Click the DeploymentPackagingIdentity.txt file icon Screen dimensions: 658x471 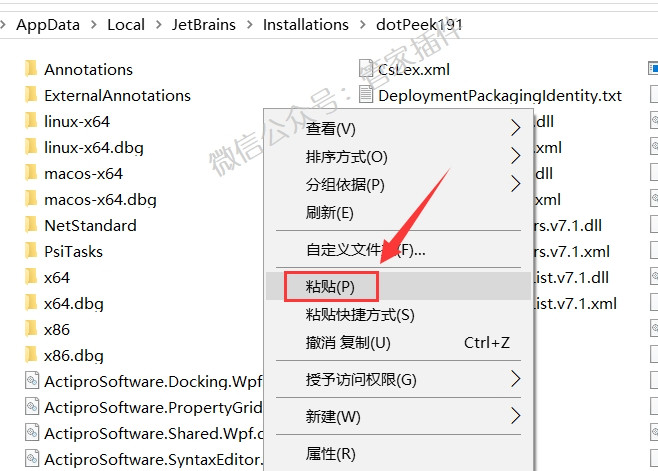(366, 95)
